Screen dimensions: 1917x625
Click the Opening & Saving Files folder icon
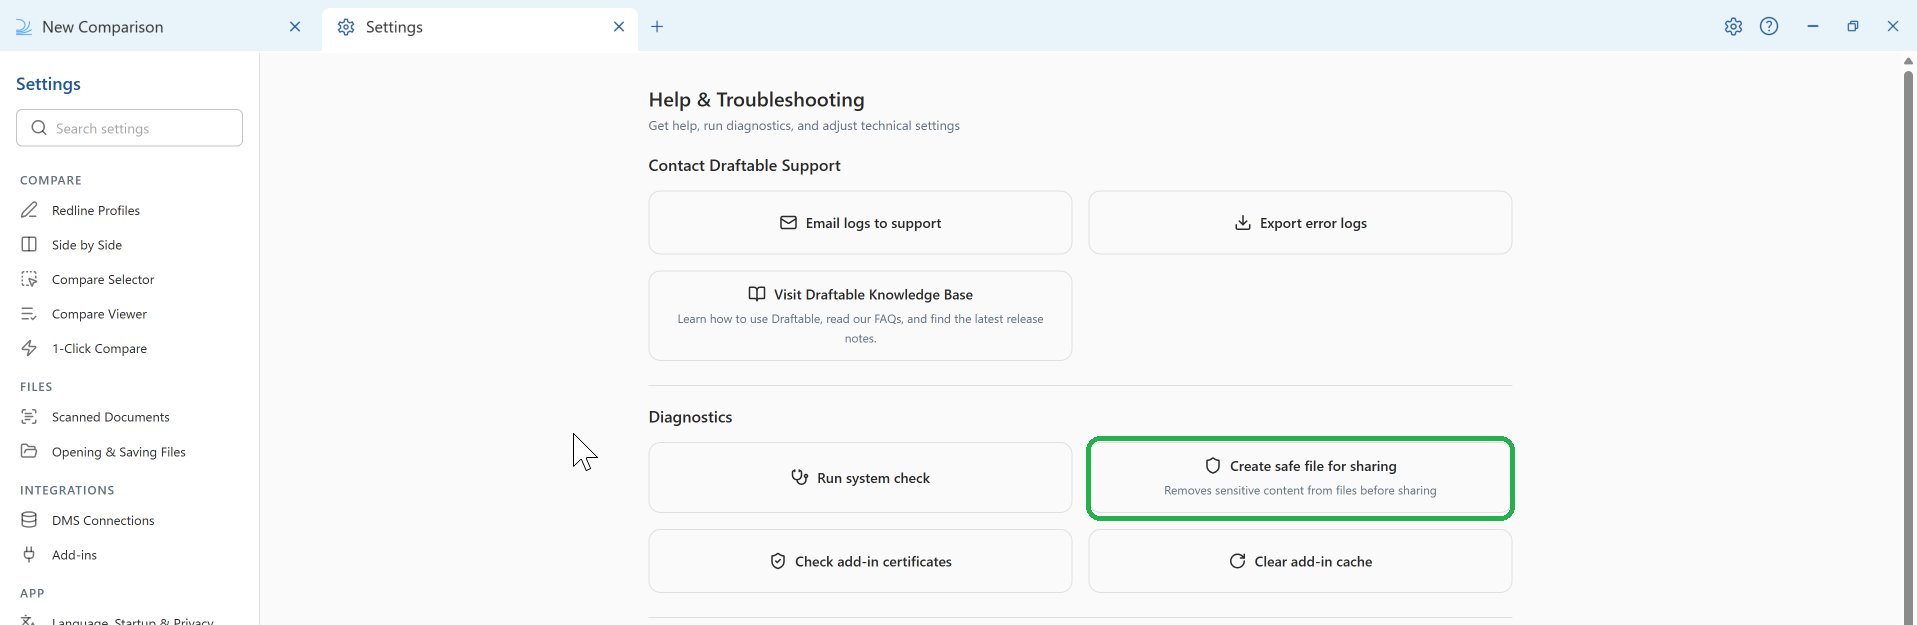29,452
